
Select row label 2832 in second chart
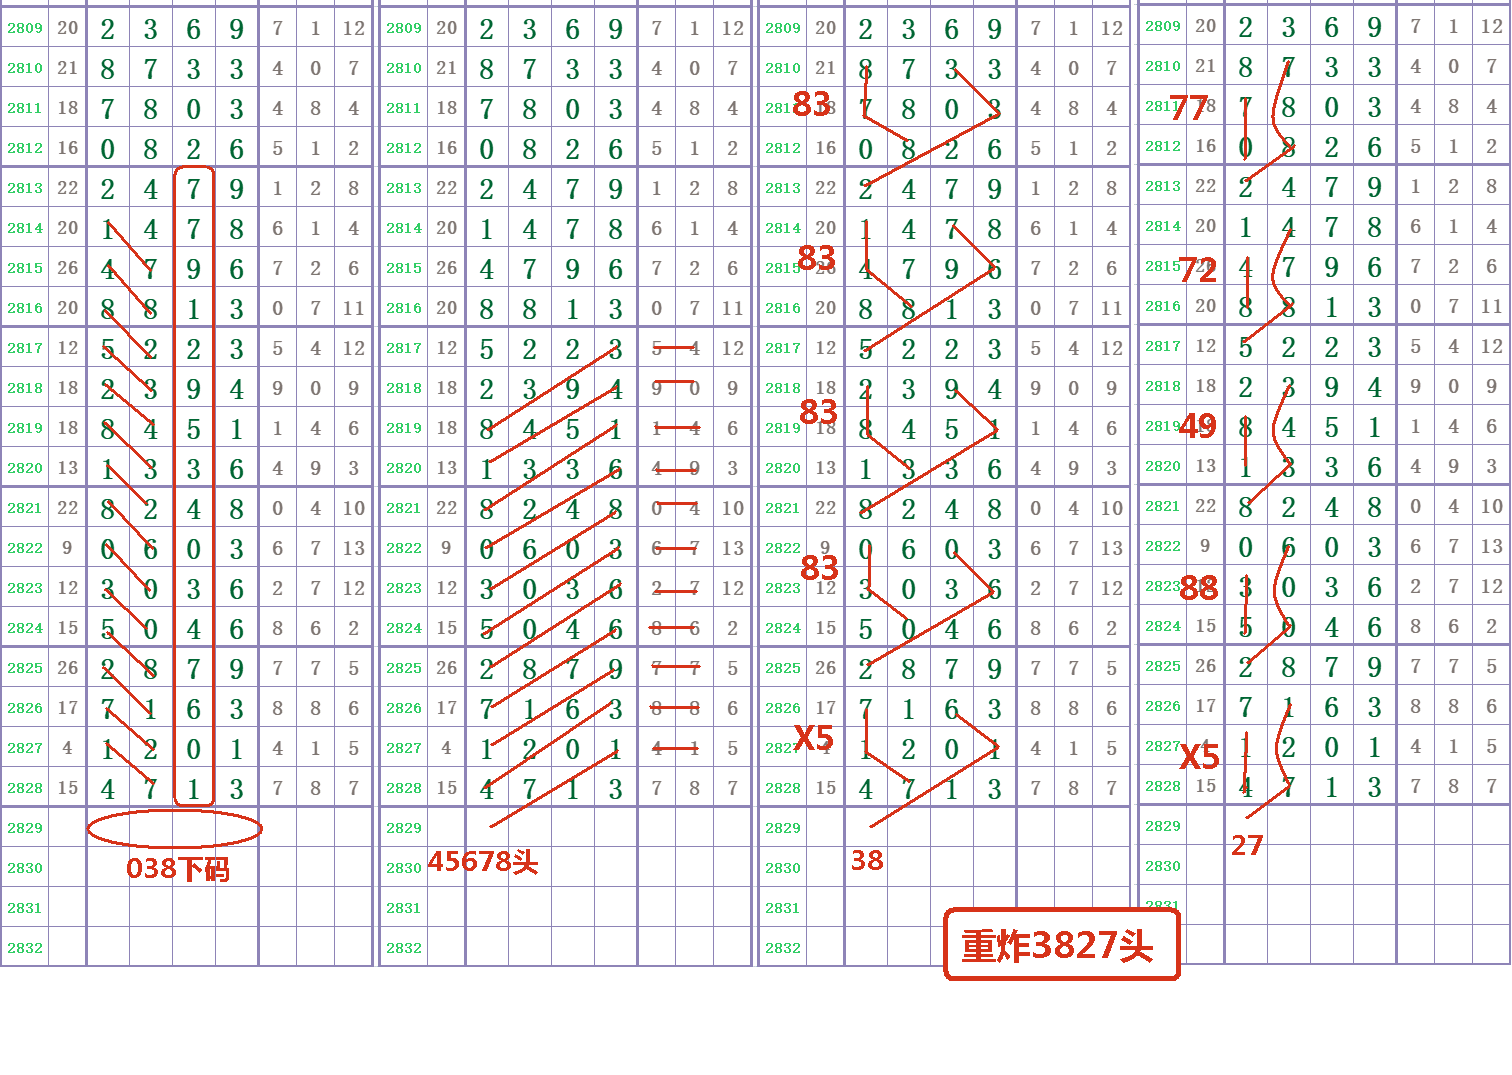(402, 948)
